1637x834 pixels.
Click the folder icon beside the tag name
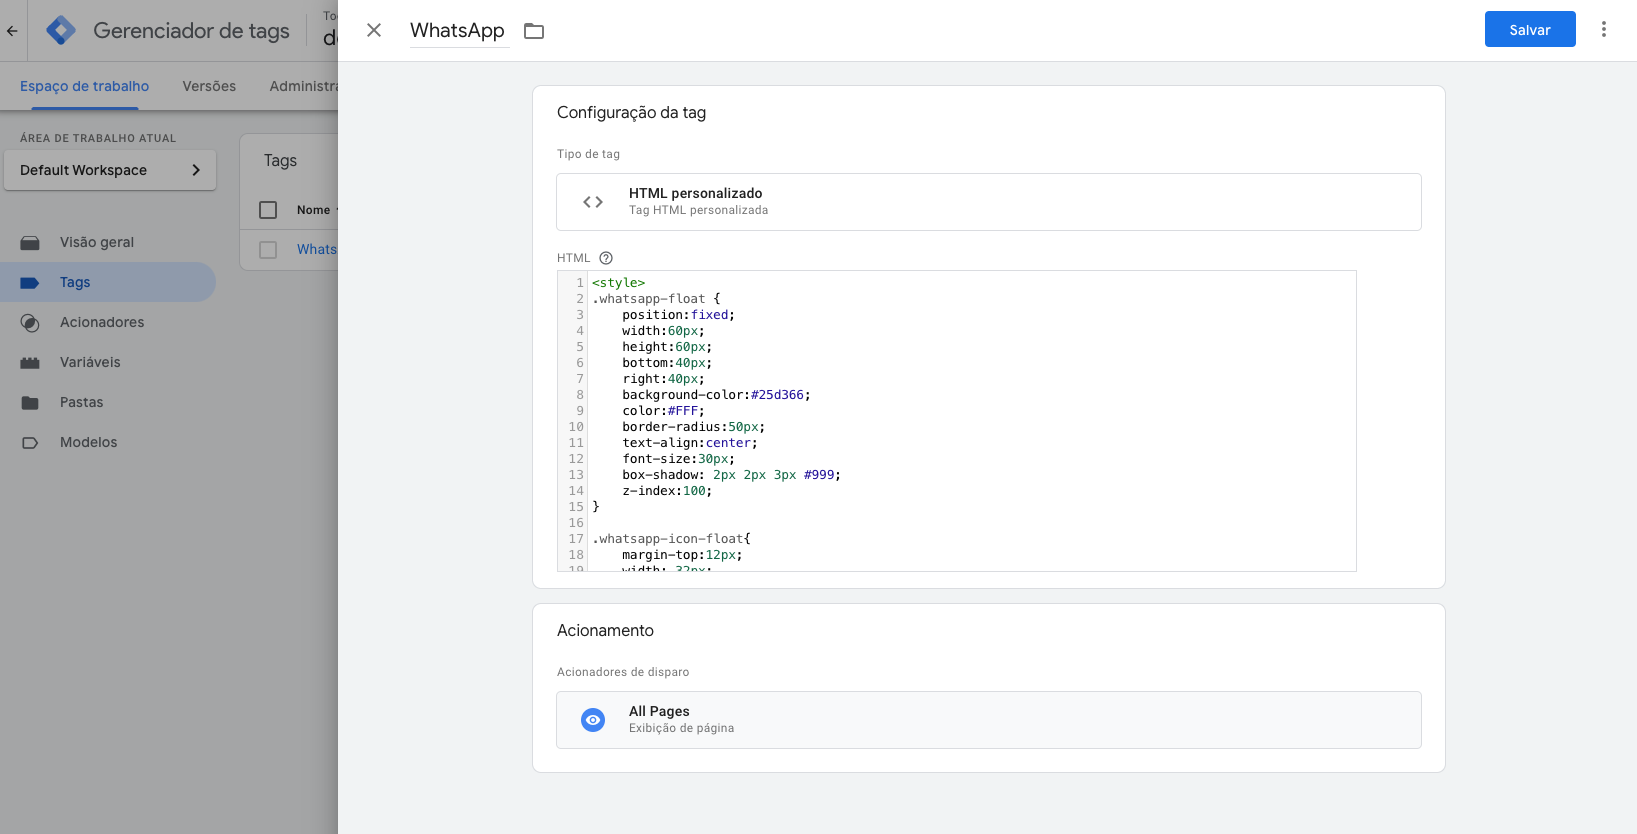(534, 31)
